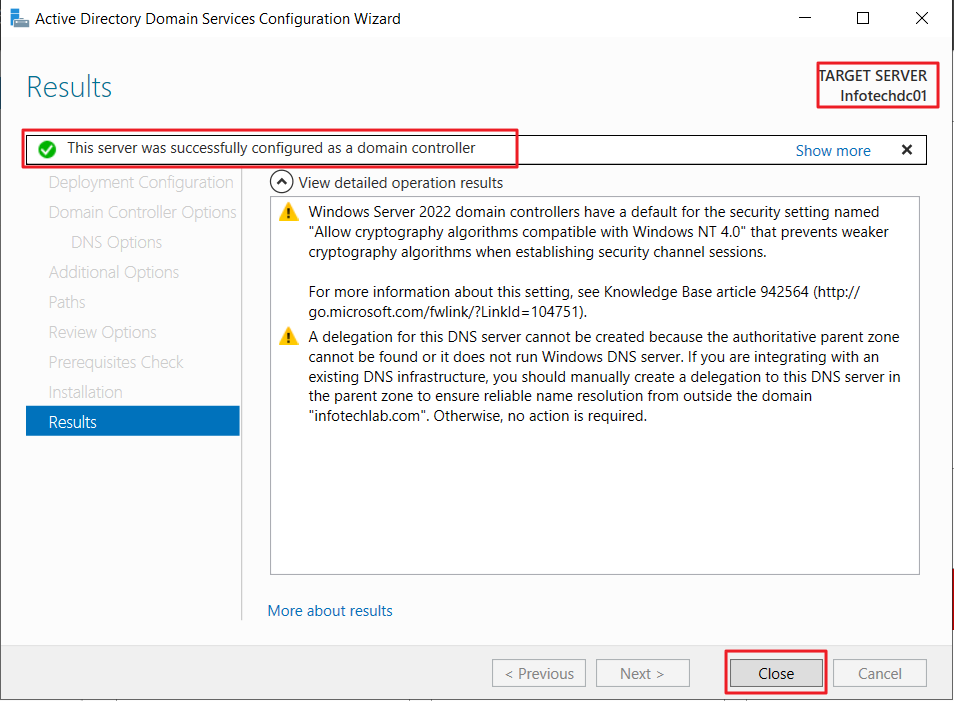Screen dimensions: 954x701
Task: Click the Knowledge Base article 942564 text
Action: [x=706, y=291]
